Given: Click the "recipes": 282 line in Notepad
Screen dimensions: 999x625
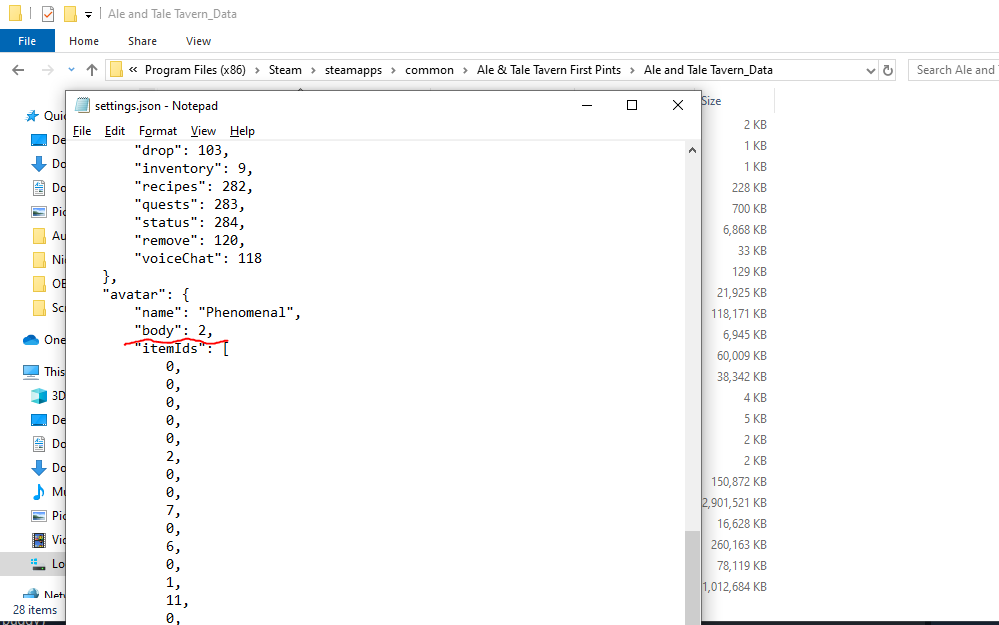Looking at the screenshot, I should pos(194,187).
